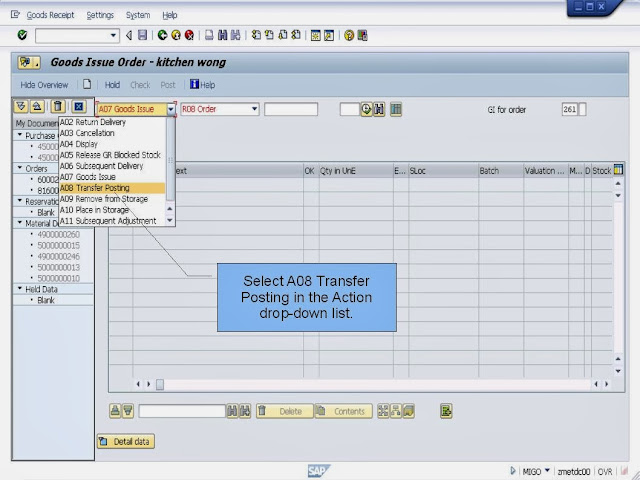The width and height of the screenshot is (640, 480).
Task: Click the blue Help info button
Action: pyautogui.click(x=202, y=84)
